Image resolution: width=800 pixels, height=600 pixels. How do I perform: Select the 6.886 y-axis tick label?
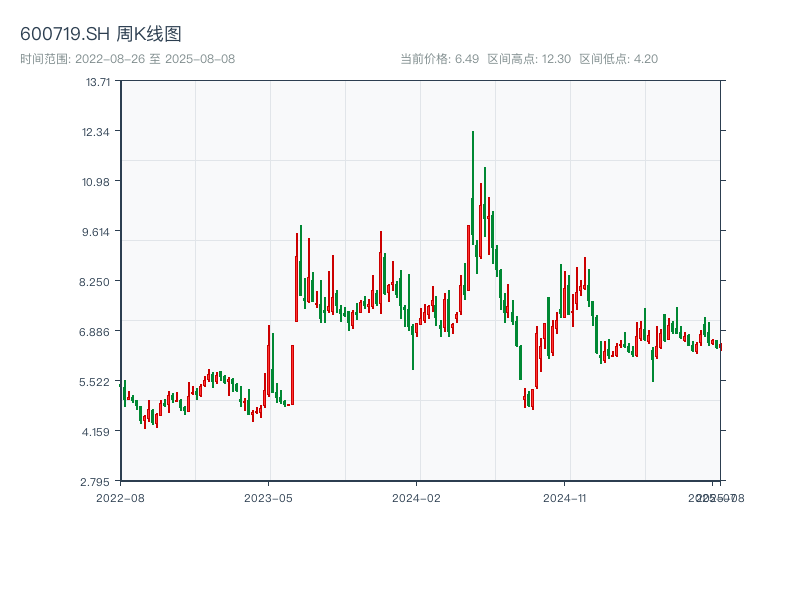click(98, 331)
